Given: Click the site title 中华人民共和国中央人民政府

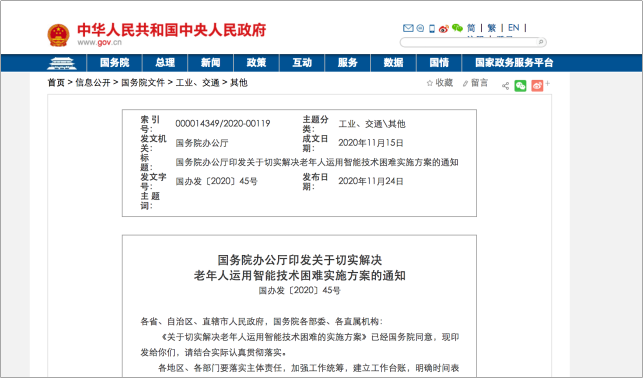Looking at the screenshot, I should pyautogui.click(x=172, y=30).
